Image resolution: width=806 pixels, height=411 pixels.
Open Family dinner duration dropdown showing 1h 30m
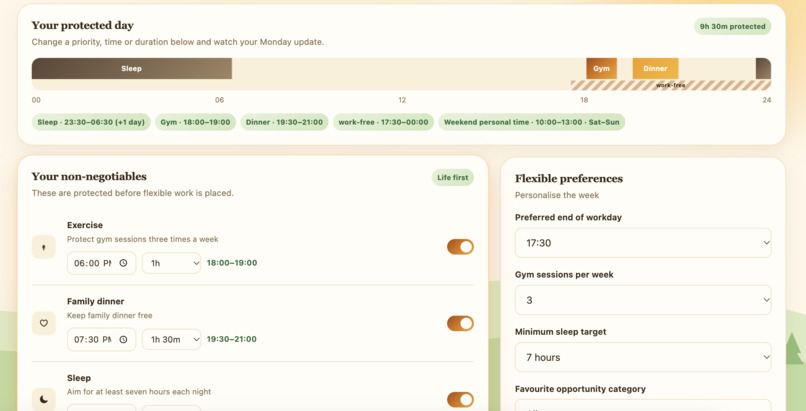pyautogui.click(x=171, y=340)
